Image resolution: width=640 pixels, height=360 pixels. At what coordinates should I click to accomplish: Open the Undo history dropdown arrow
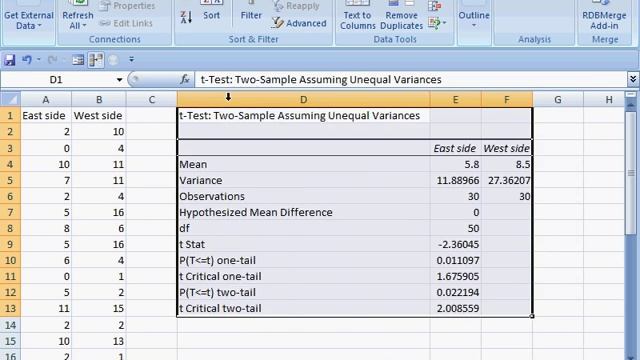point(39,60)
